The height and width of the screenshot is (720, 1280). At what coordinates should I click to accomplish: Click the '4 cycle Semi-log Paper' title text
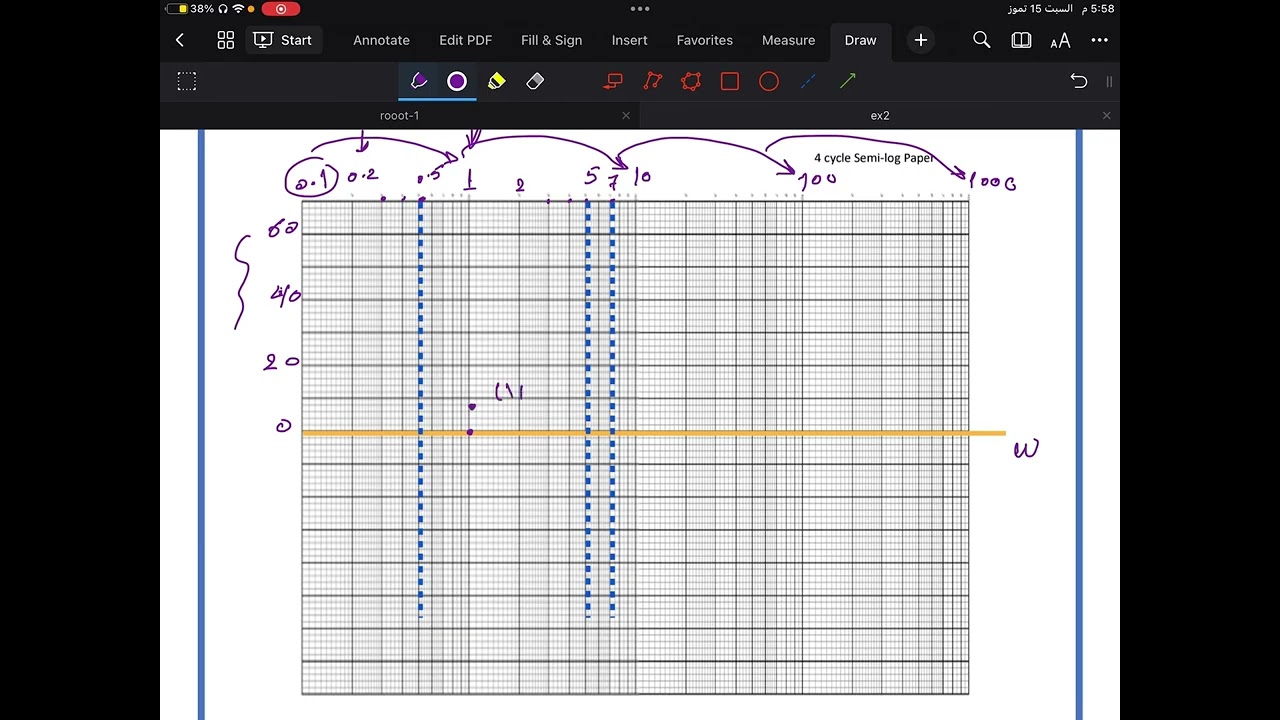point(873,158)
